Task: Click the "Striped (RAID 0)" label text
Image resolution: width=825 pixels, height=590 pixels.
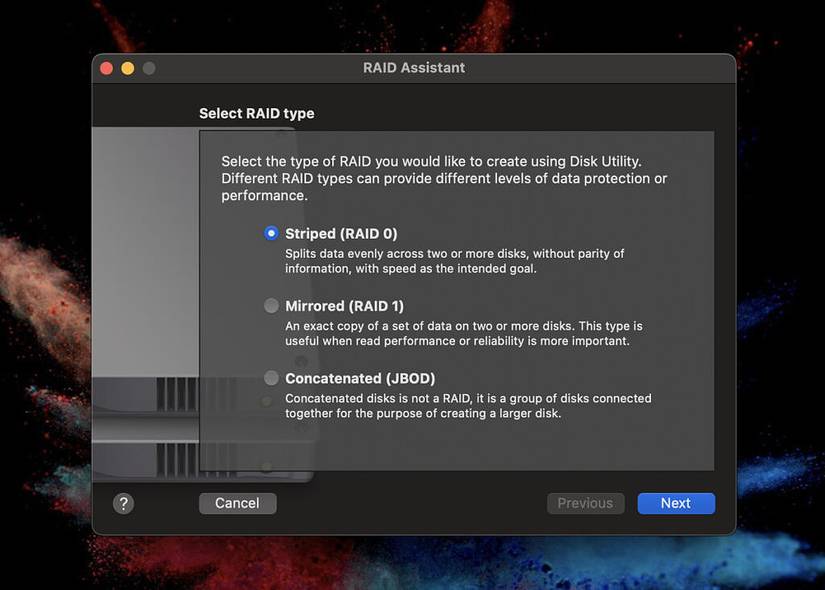Action: tap(341, 234)
